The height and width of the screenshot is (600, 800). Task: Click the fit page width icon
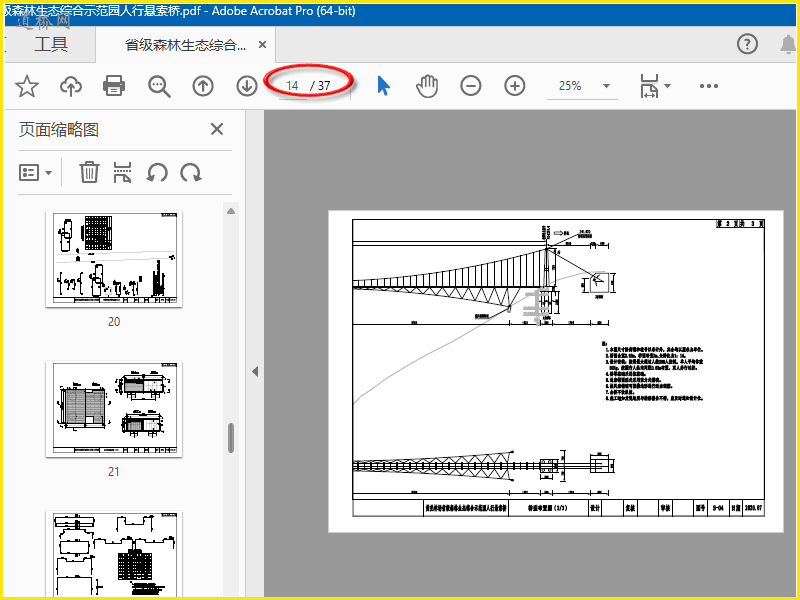[x=649, y=86]
